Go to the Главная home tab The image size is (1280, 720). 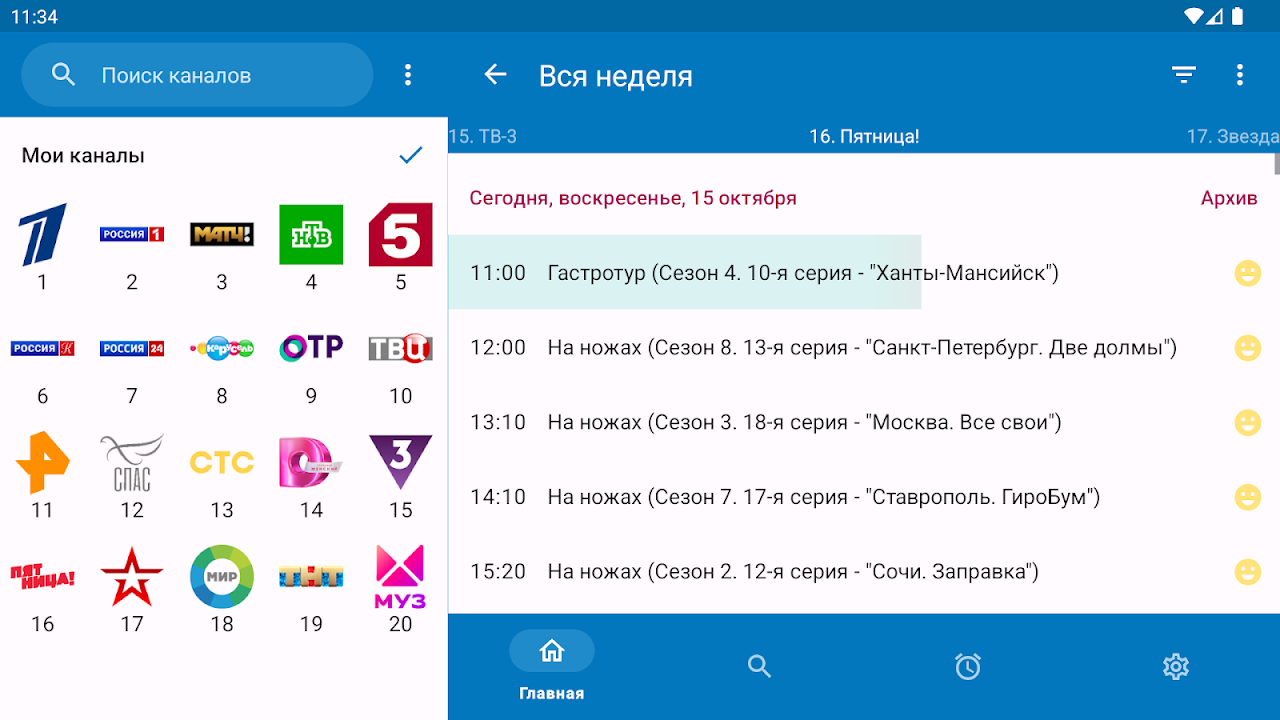tap(552, 667)
